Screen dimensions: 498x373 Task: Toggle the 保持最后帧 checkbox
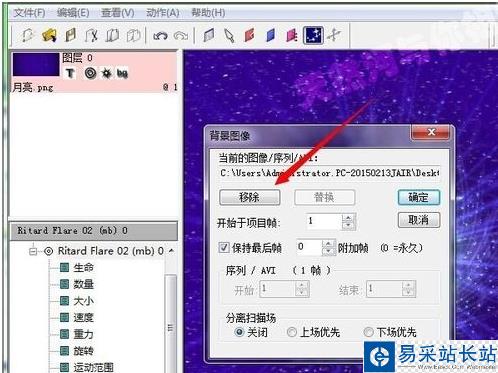point(224,248)
